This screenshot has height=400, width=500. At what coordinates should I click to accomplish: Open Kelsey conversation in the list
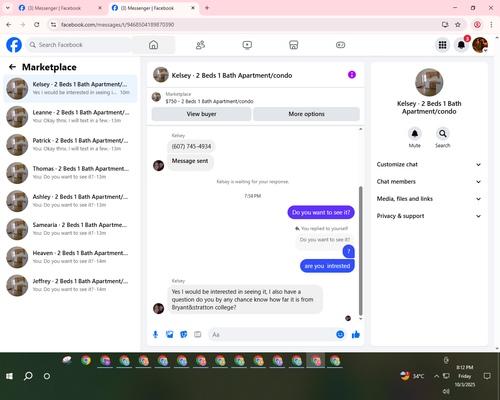[x=70, y=89]
